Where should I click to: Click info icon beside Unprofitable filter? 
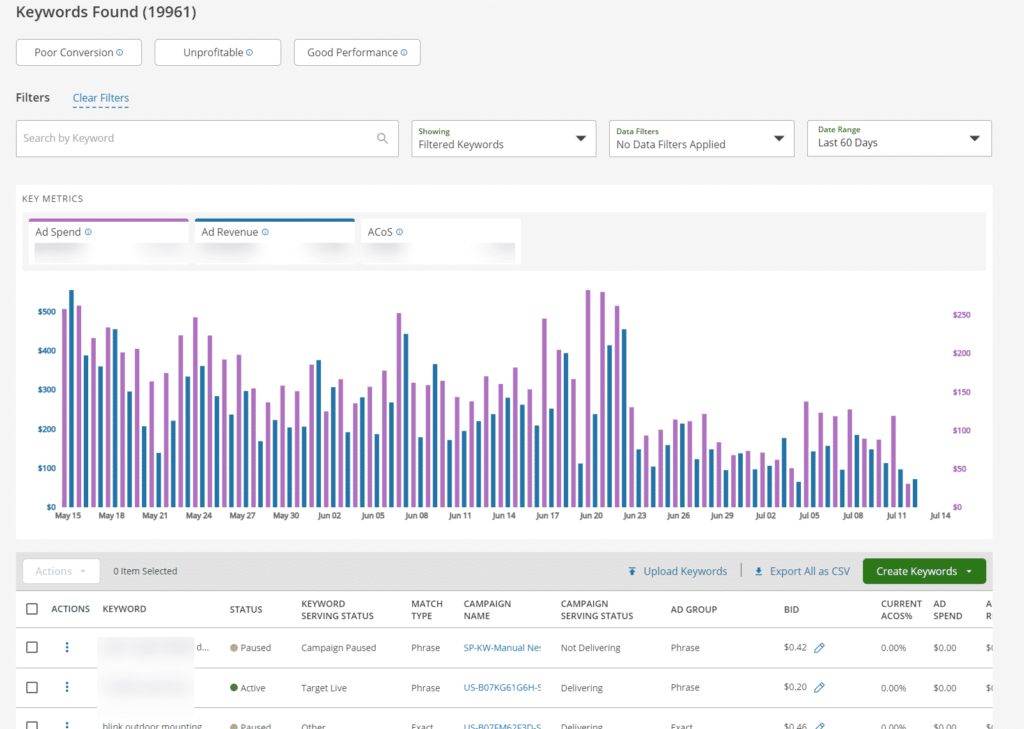pyautogui.click(x=249, y=53)
